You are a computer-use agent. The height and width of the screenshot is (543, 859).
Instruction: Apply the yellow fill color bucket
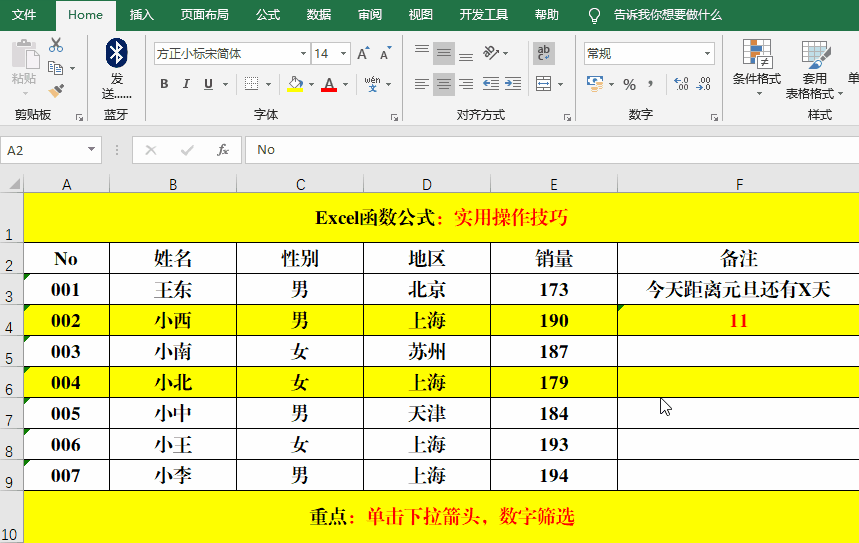pos(295,84)
